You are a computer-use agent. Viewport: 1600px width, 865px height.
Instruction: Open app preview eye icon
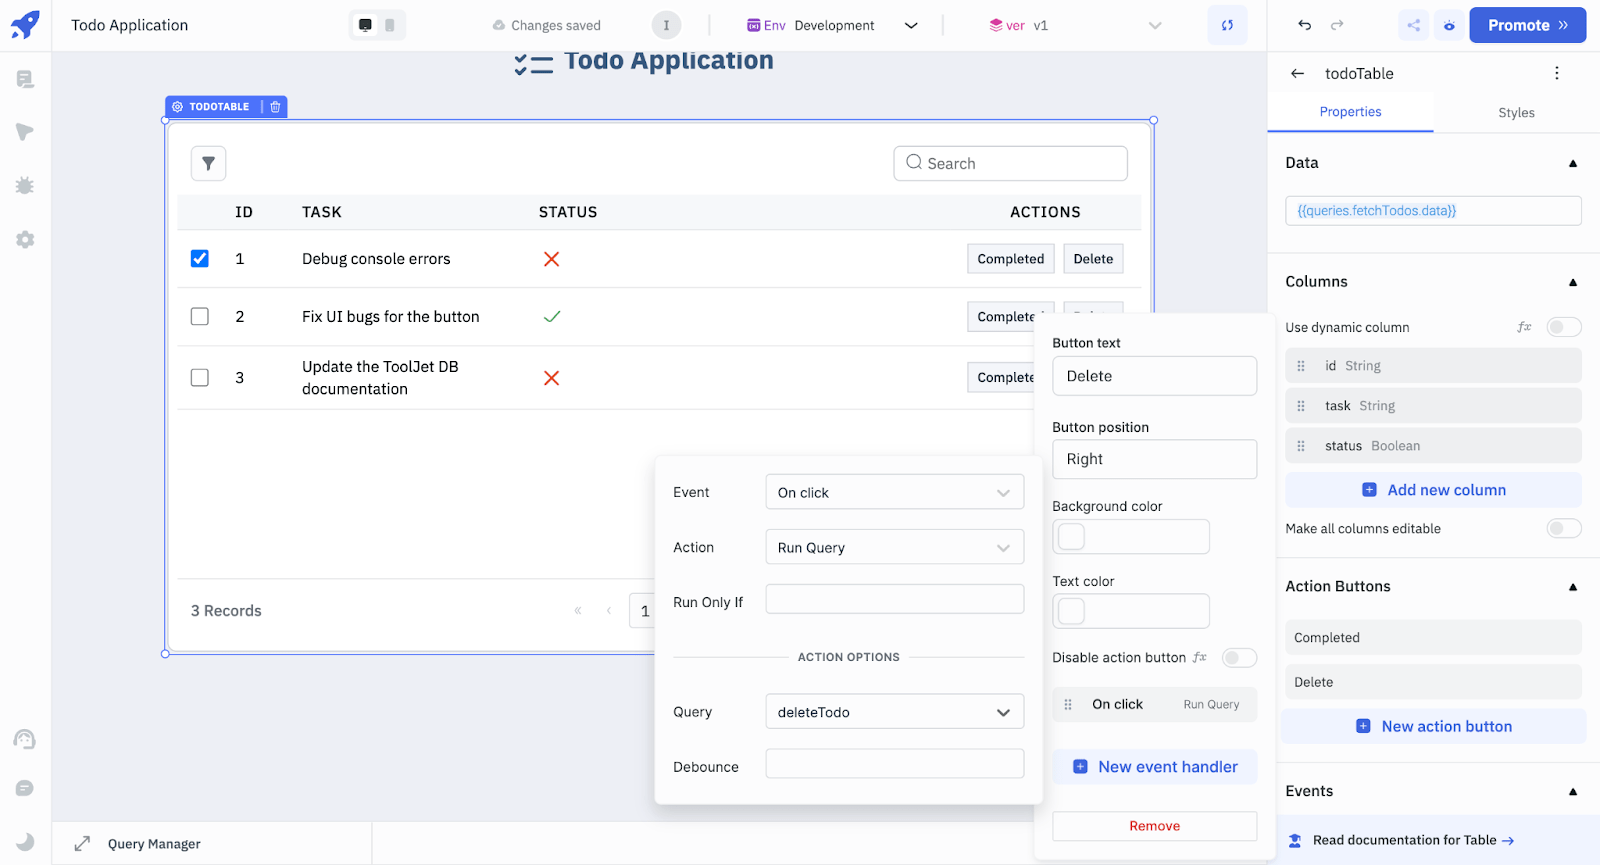1449,25
